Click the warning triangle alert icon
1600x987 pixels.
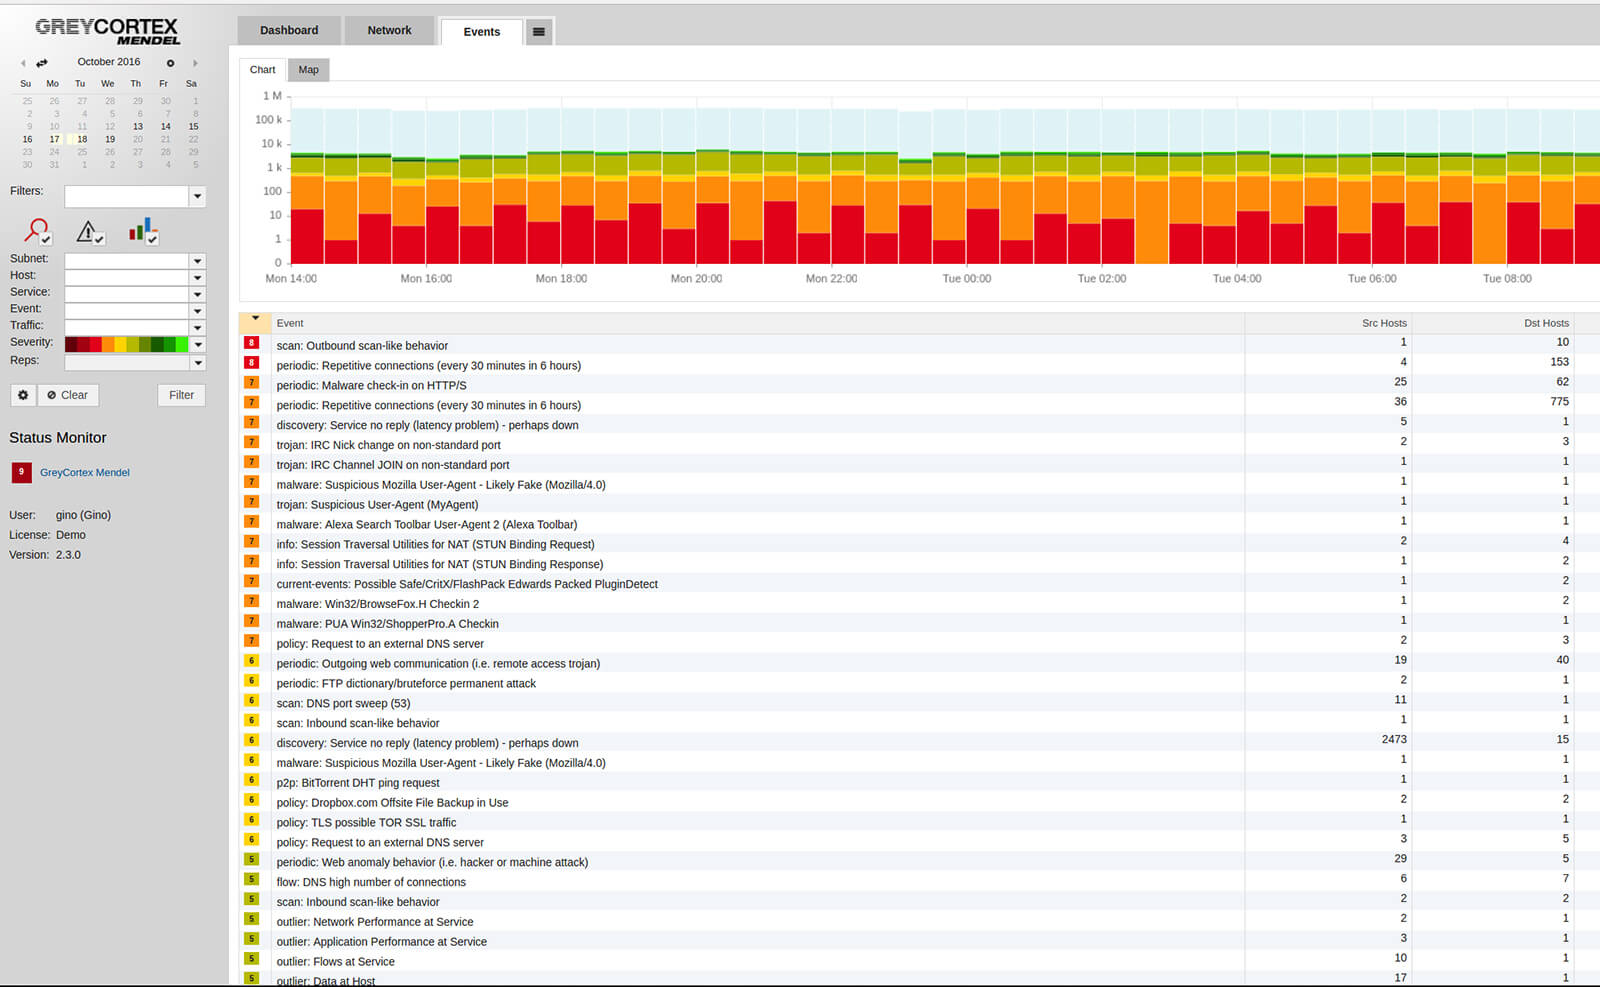click(87, 230)
